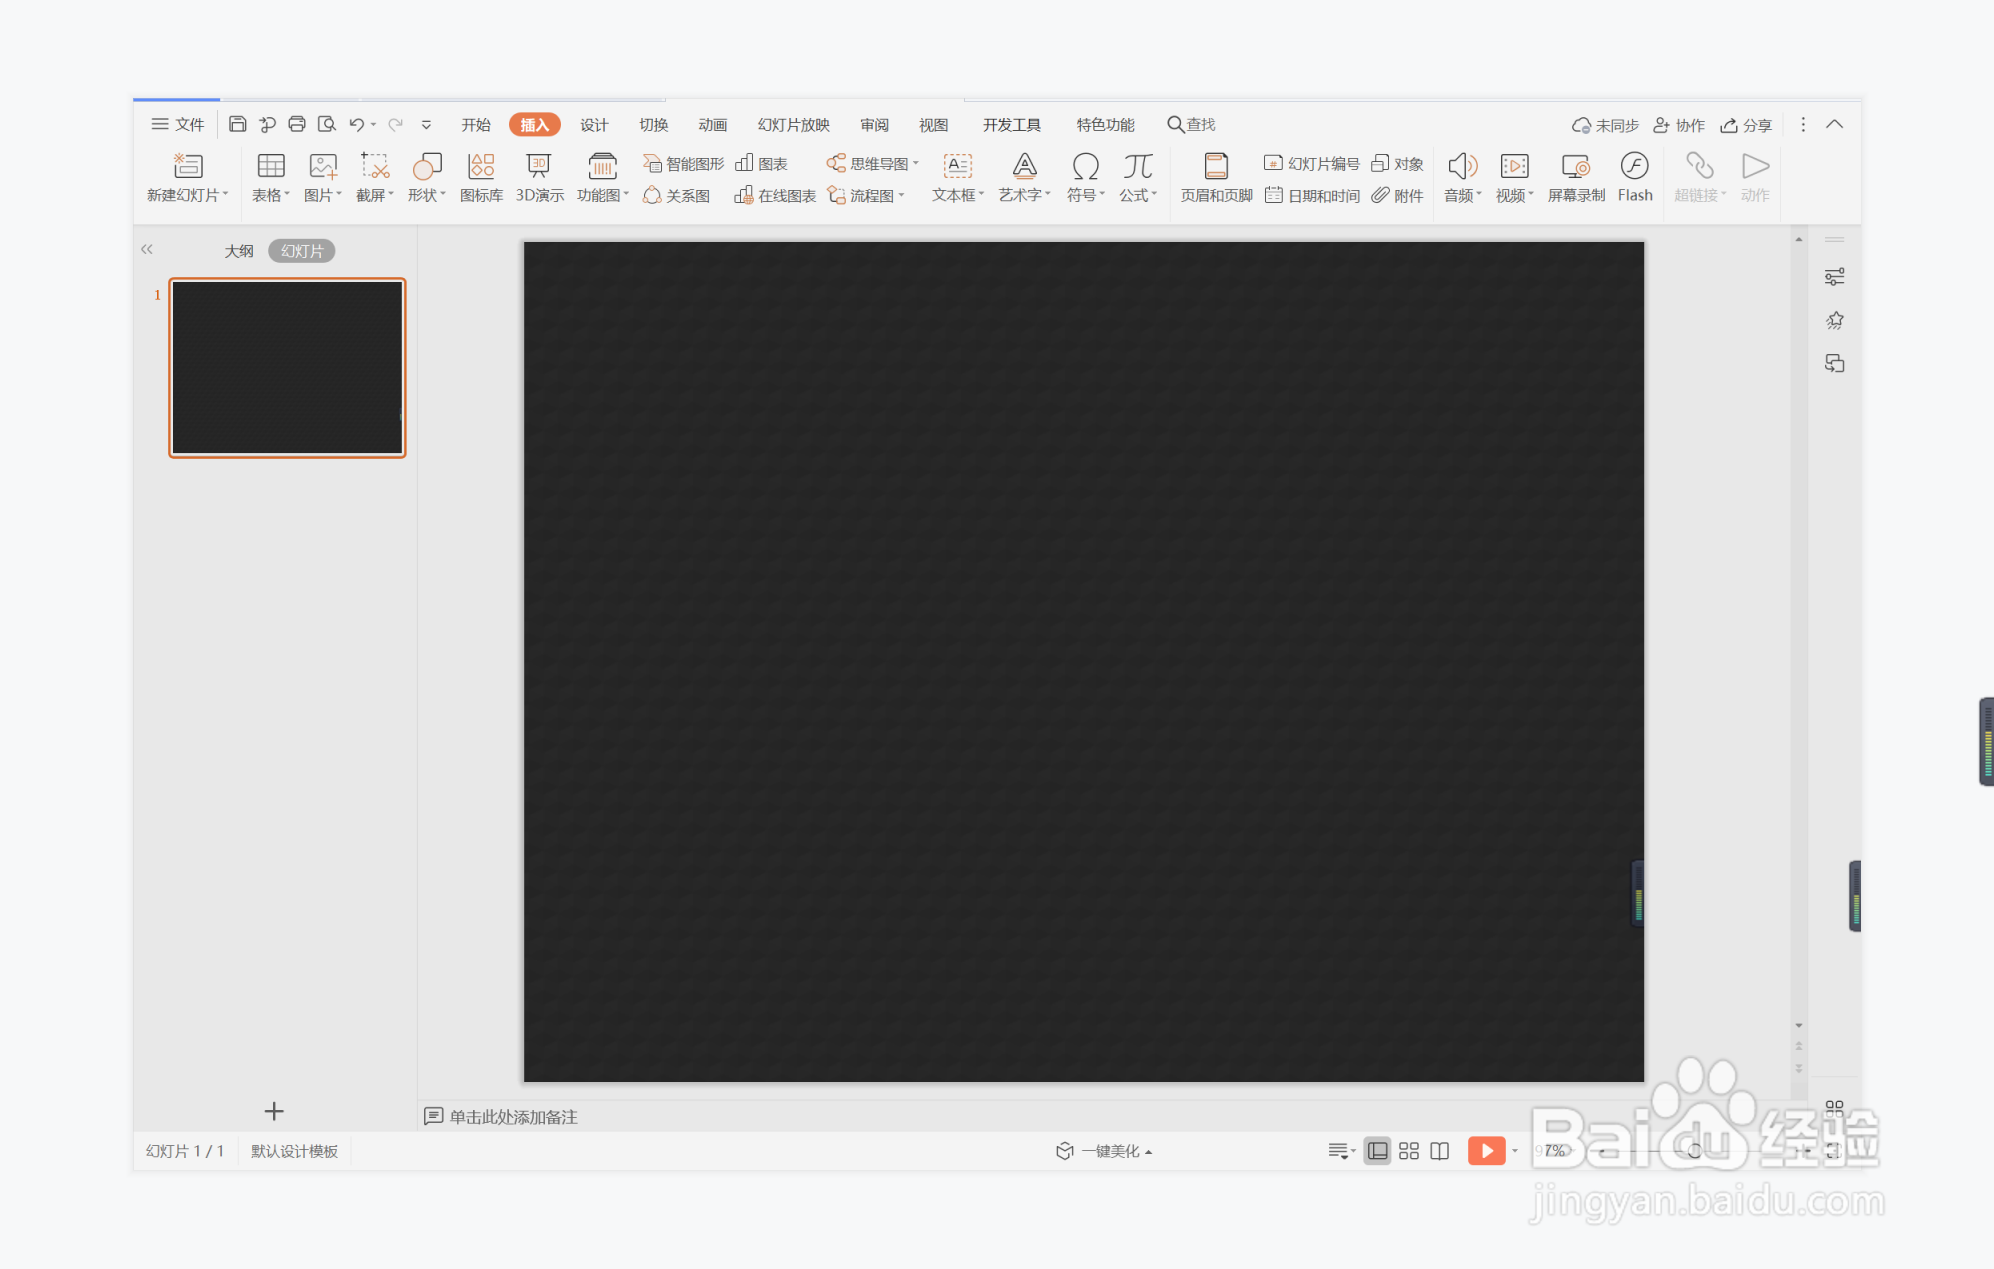
Task: Click 在线图表 online chart
Action: [x=775, y=195]
